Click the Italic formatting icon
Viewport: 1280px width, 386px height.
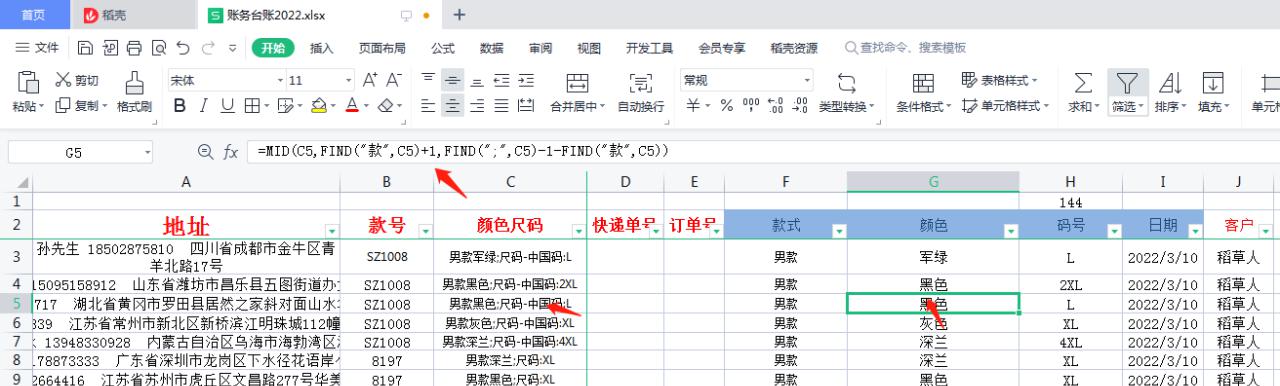point(203,106)
